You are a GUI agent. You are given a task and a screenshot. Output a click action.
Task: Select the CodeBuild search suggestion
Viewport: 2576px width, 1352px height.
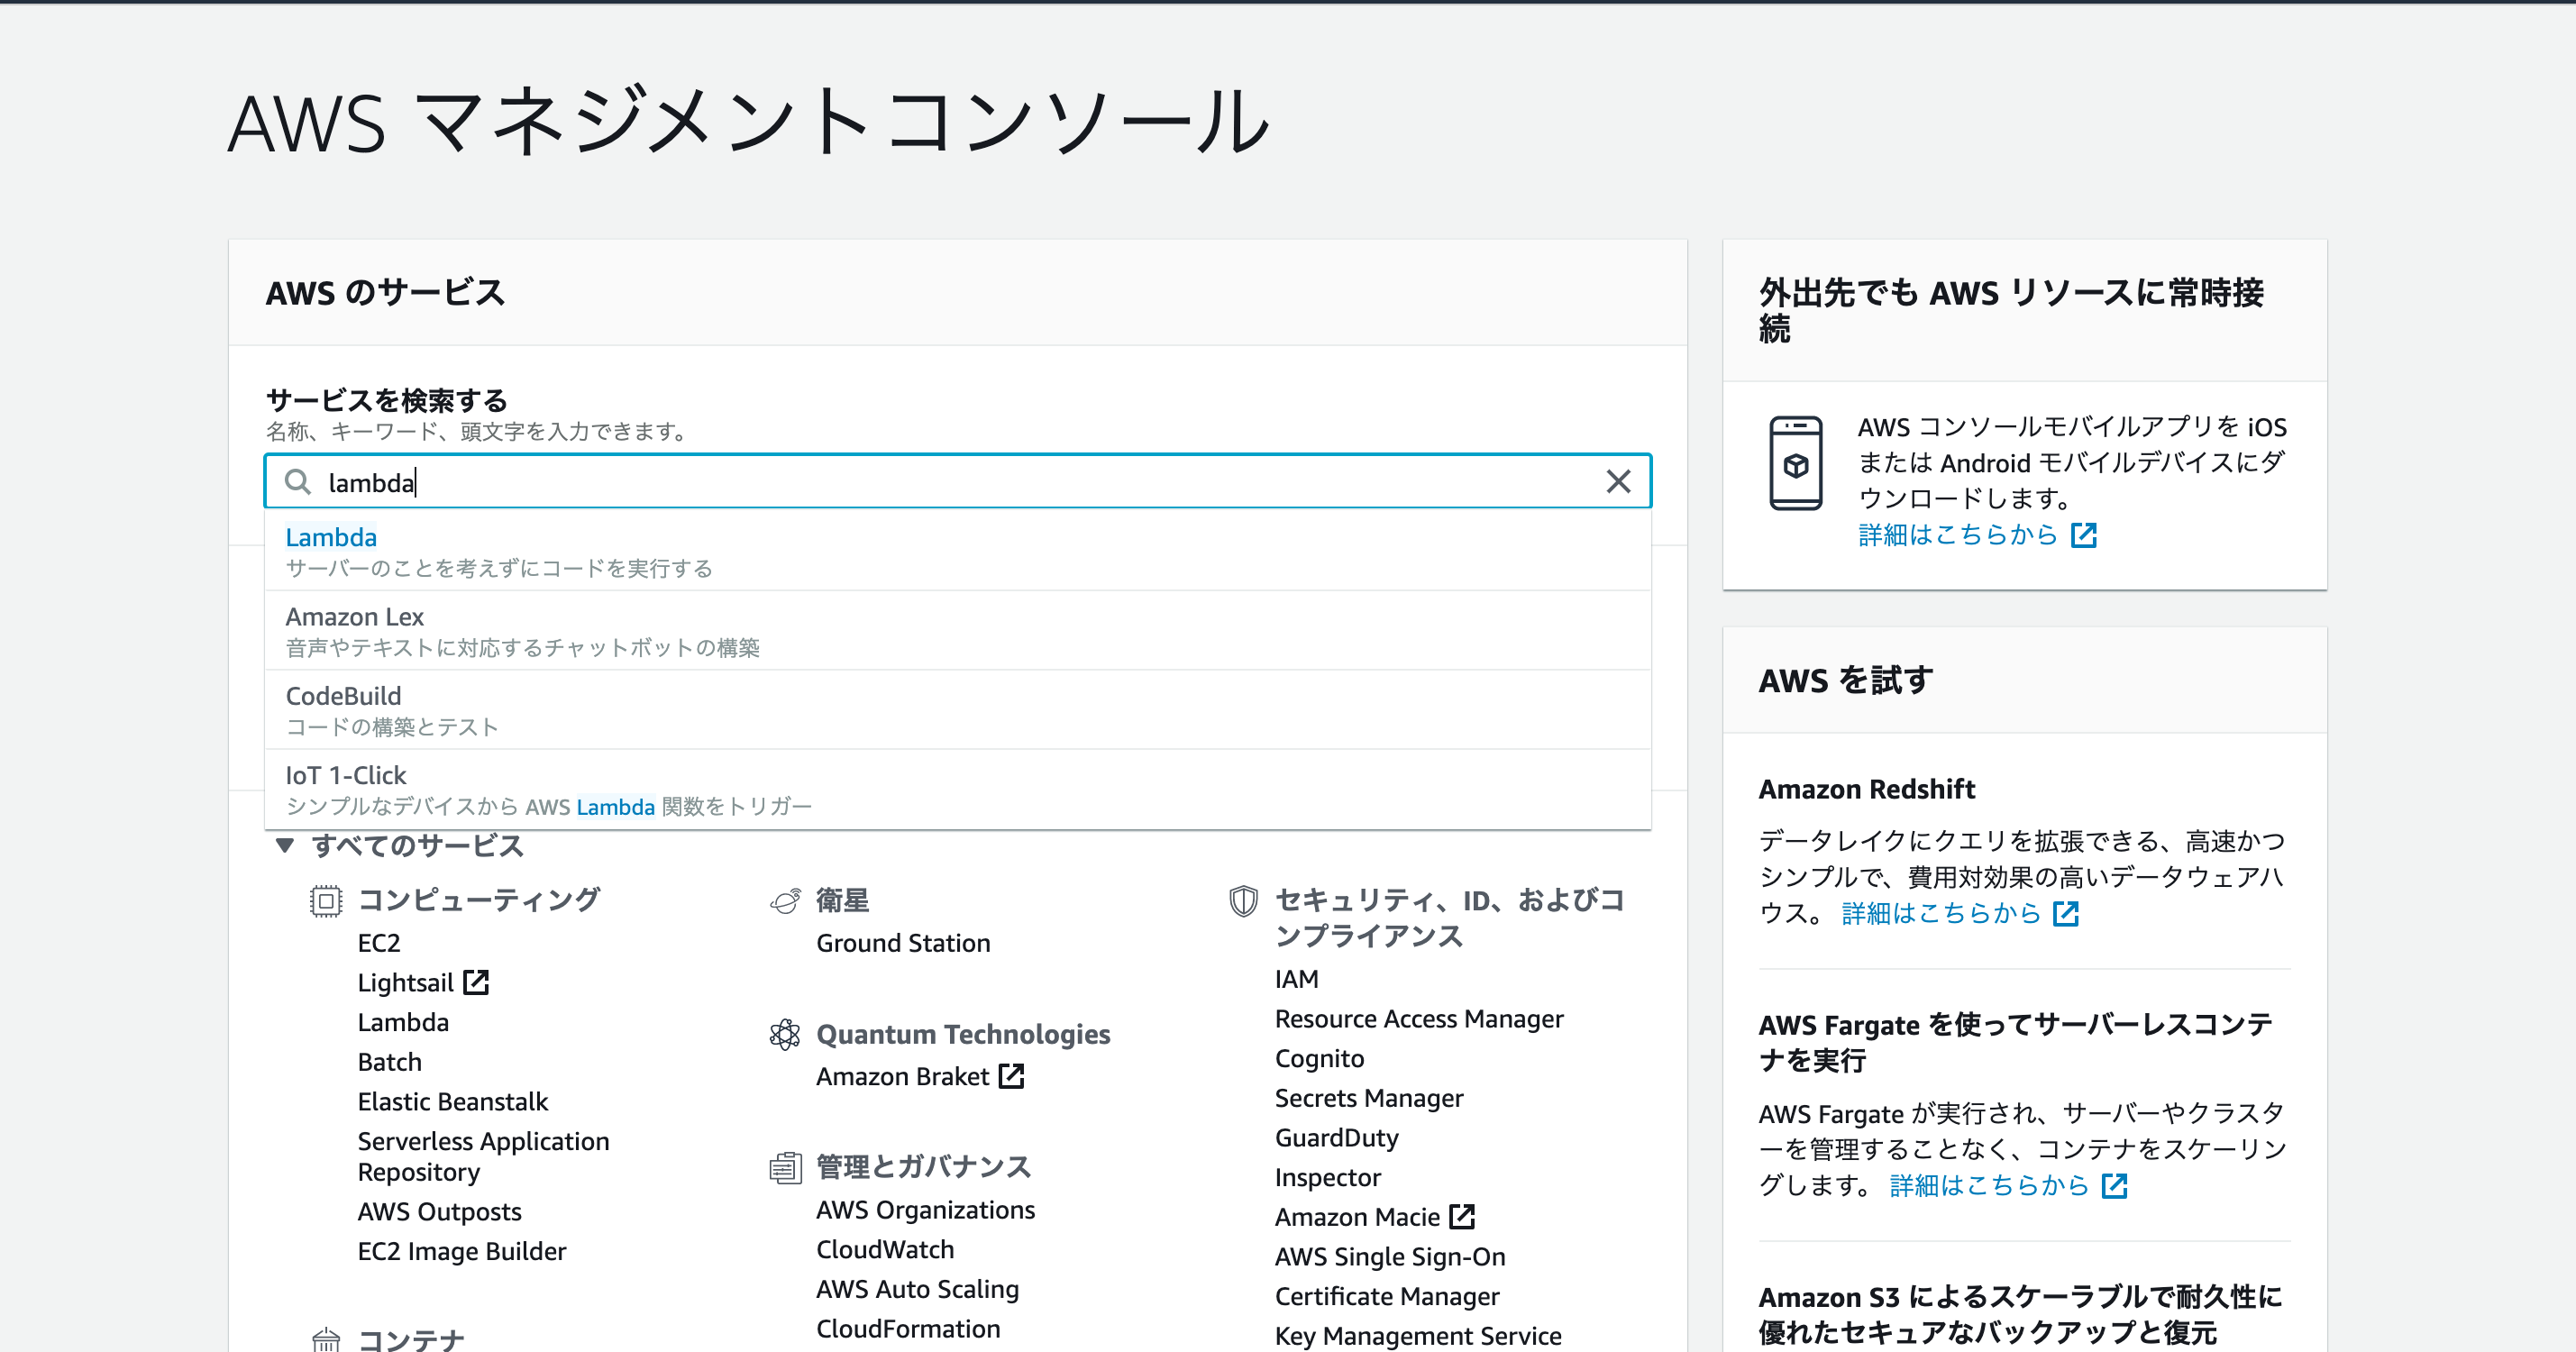point(957,710)
